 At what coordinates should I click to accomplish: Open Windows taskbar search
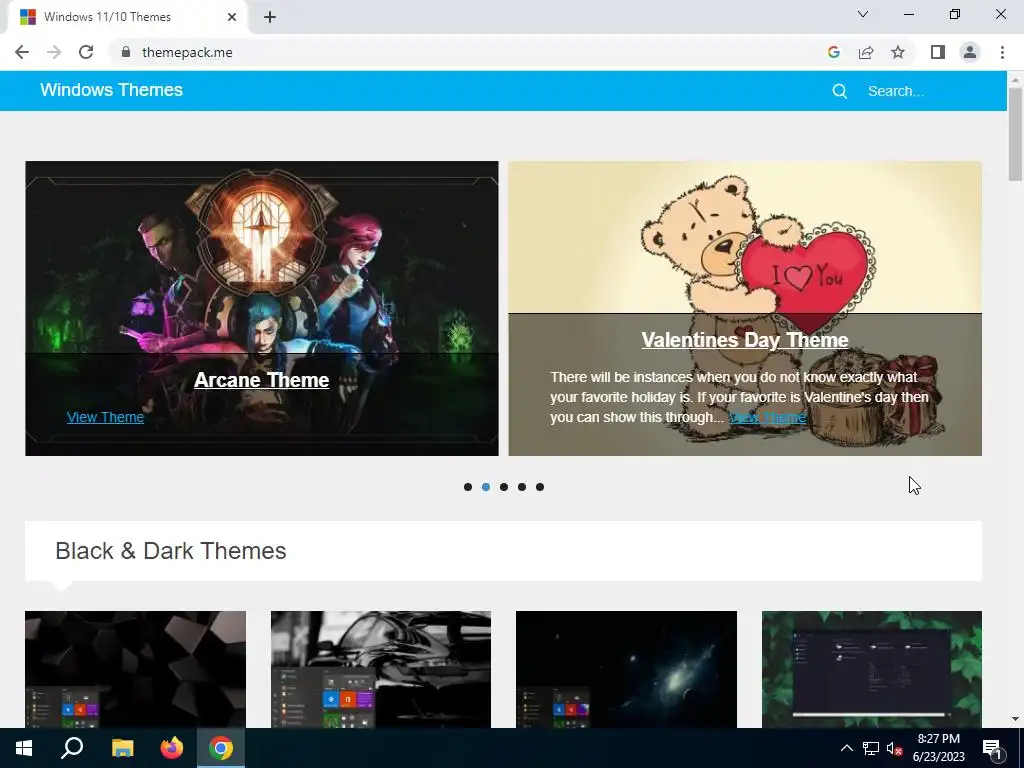click(x=72, y=748)
